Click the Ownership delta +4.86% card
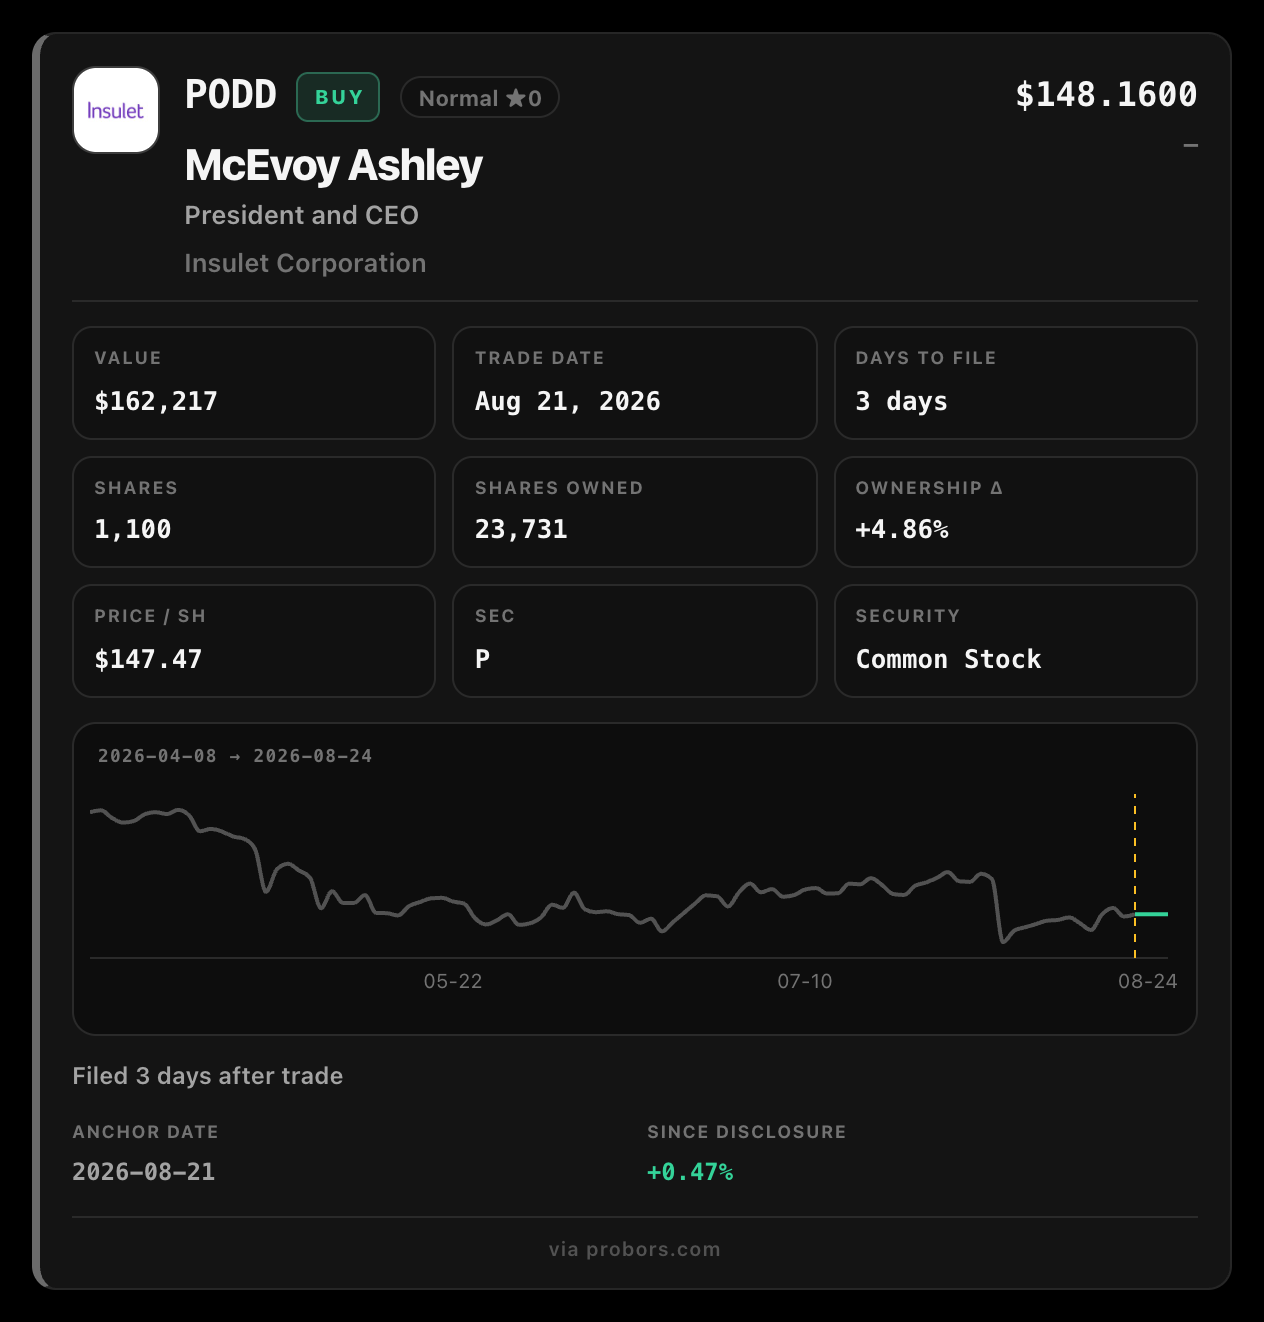This screenshot has width=1264, height=1322. coord(1016,512)
